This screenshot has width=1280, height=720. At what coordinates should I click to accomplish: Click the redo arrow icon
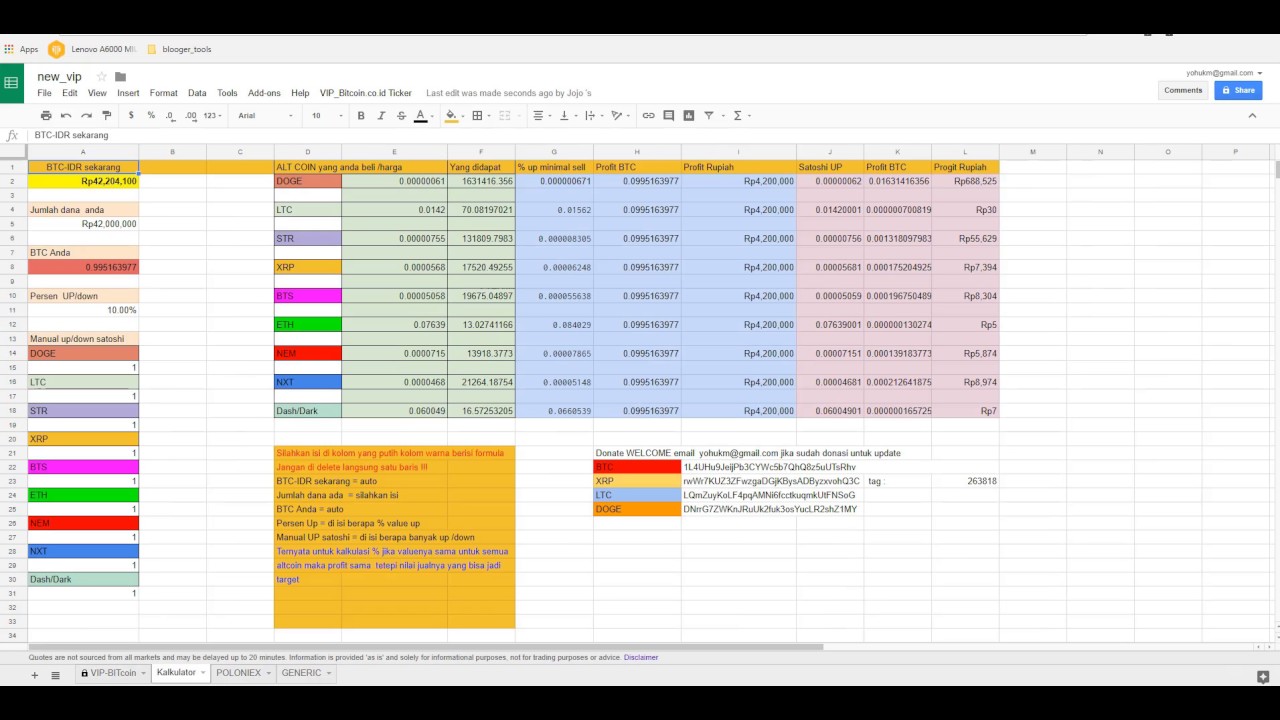coord(86,116)
